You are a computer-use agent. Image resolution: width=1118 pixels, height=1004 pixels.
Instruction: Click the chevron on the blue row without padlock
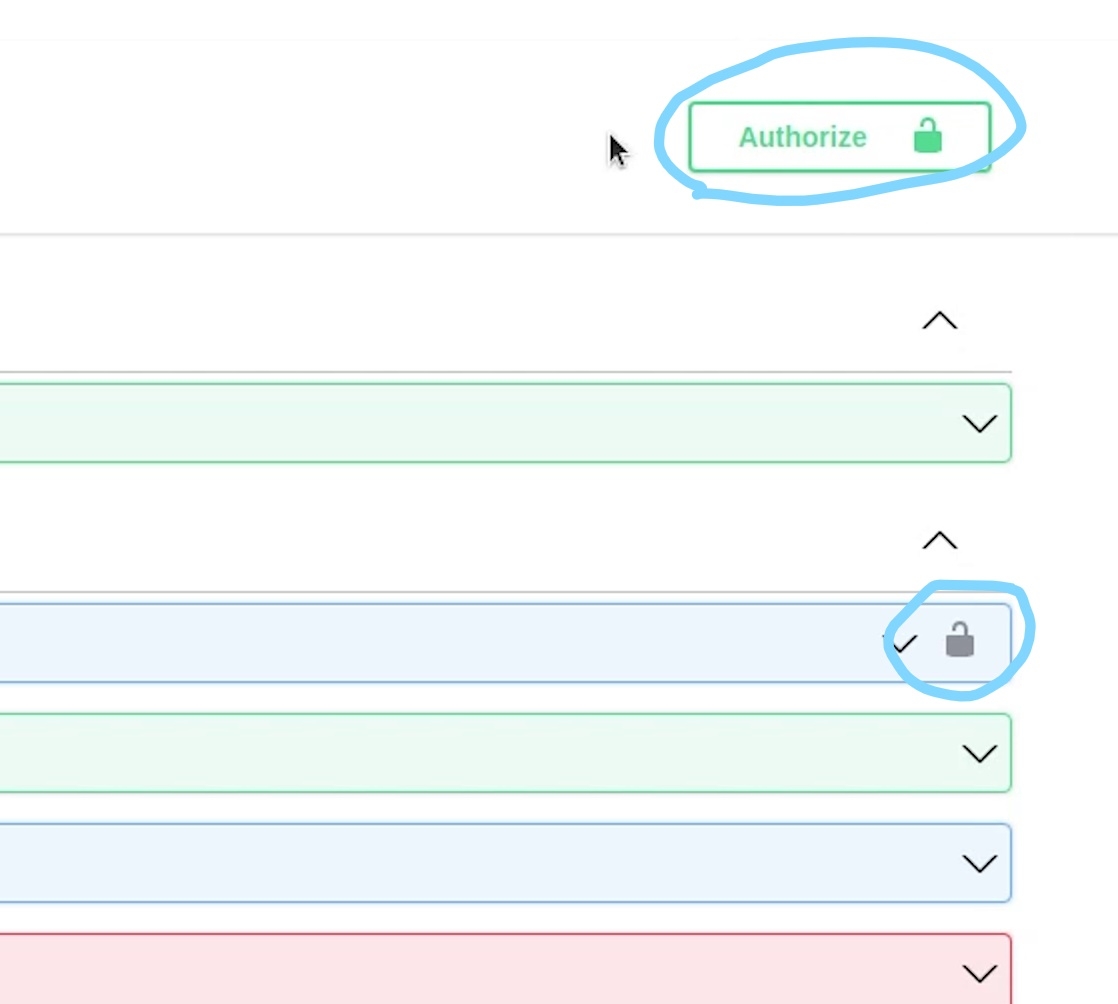pyautogui.click(x=979, y=863)
